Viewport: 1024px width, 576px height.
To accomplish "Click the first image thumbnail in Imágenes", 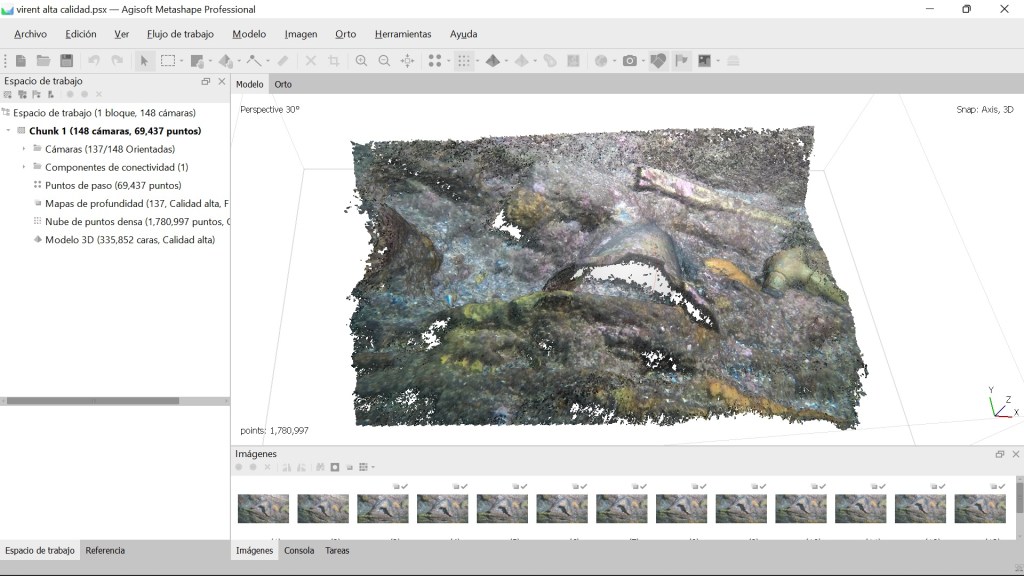I will pos(263,508).
